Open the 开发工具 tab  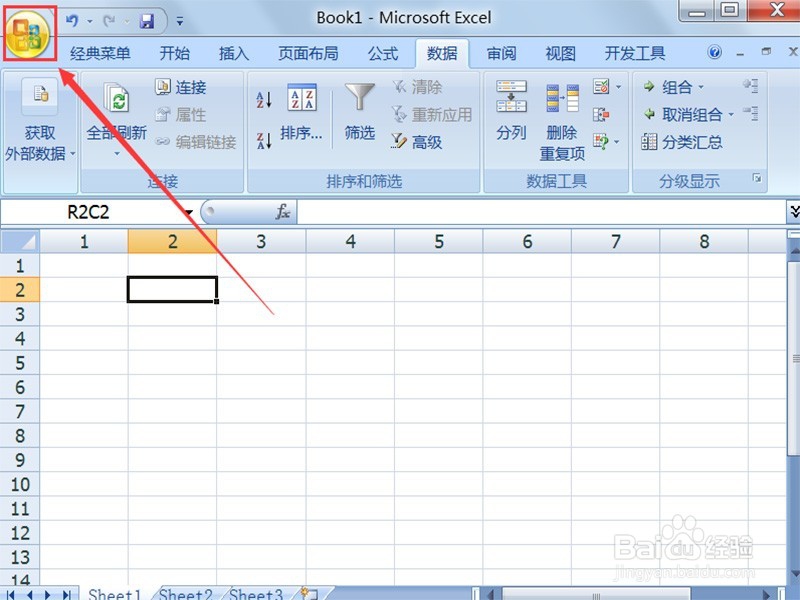click(x=635, y=54)
